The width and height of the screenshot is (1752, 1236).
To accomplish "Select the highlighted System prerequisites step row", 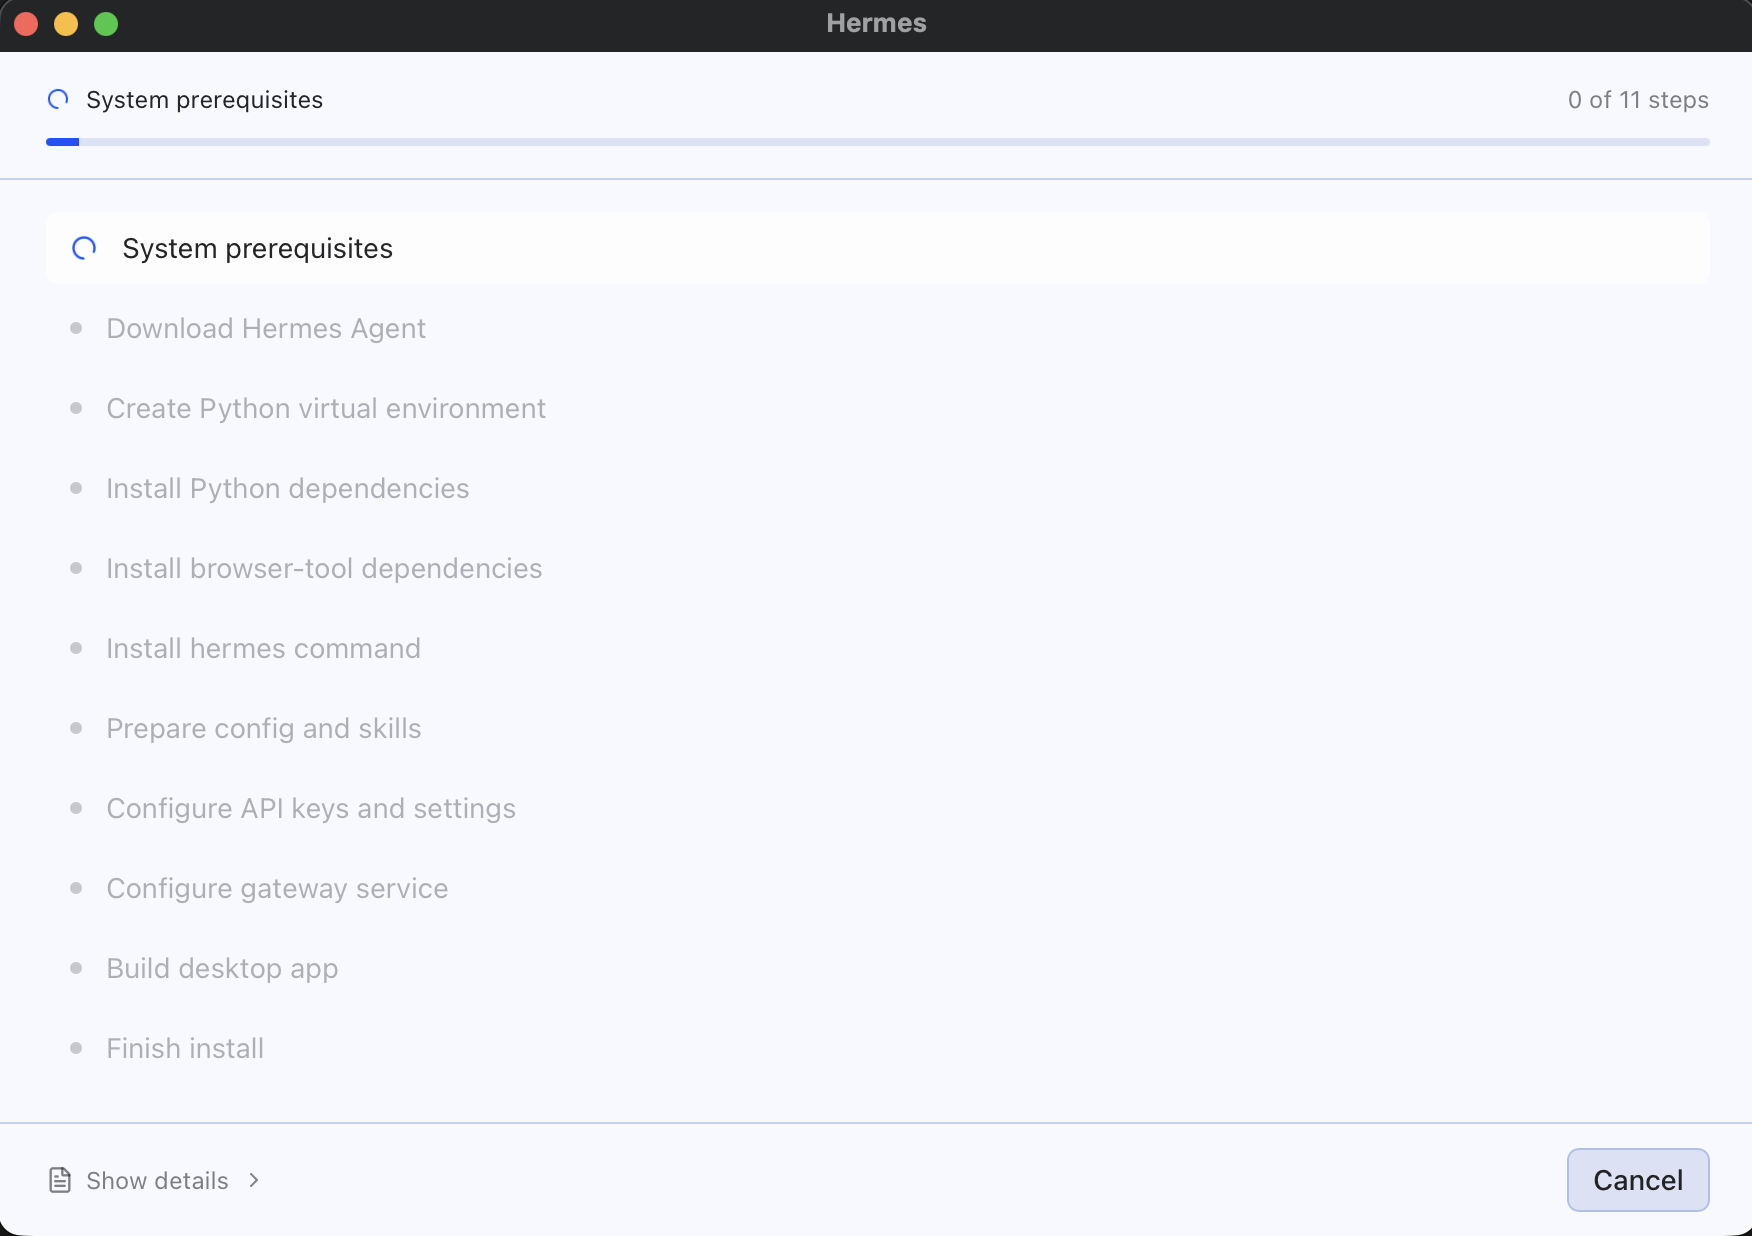I will 877,248.
